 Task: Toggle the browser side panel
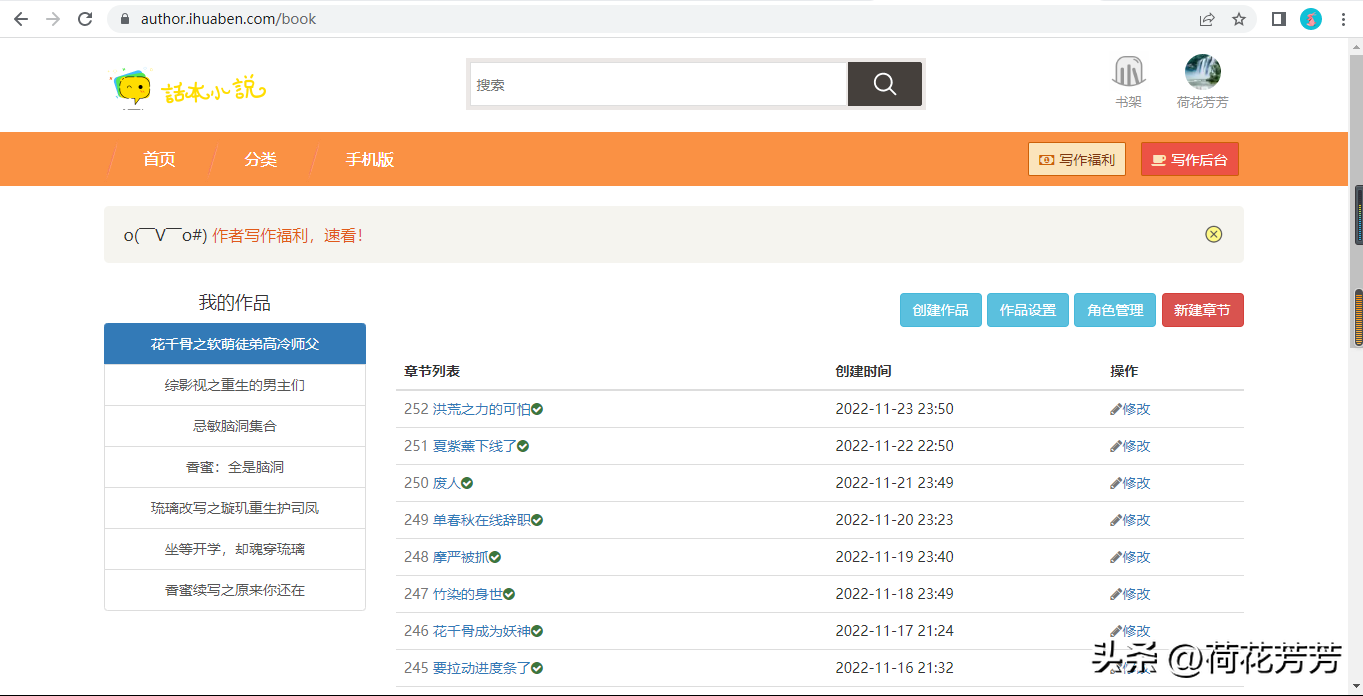tap(1278, 19)
